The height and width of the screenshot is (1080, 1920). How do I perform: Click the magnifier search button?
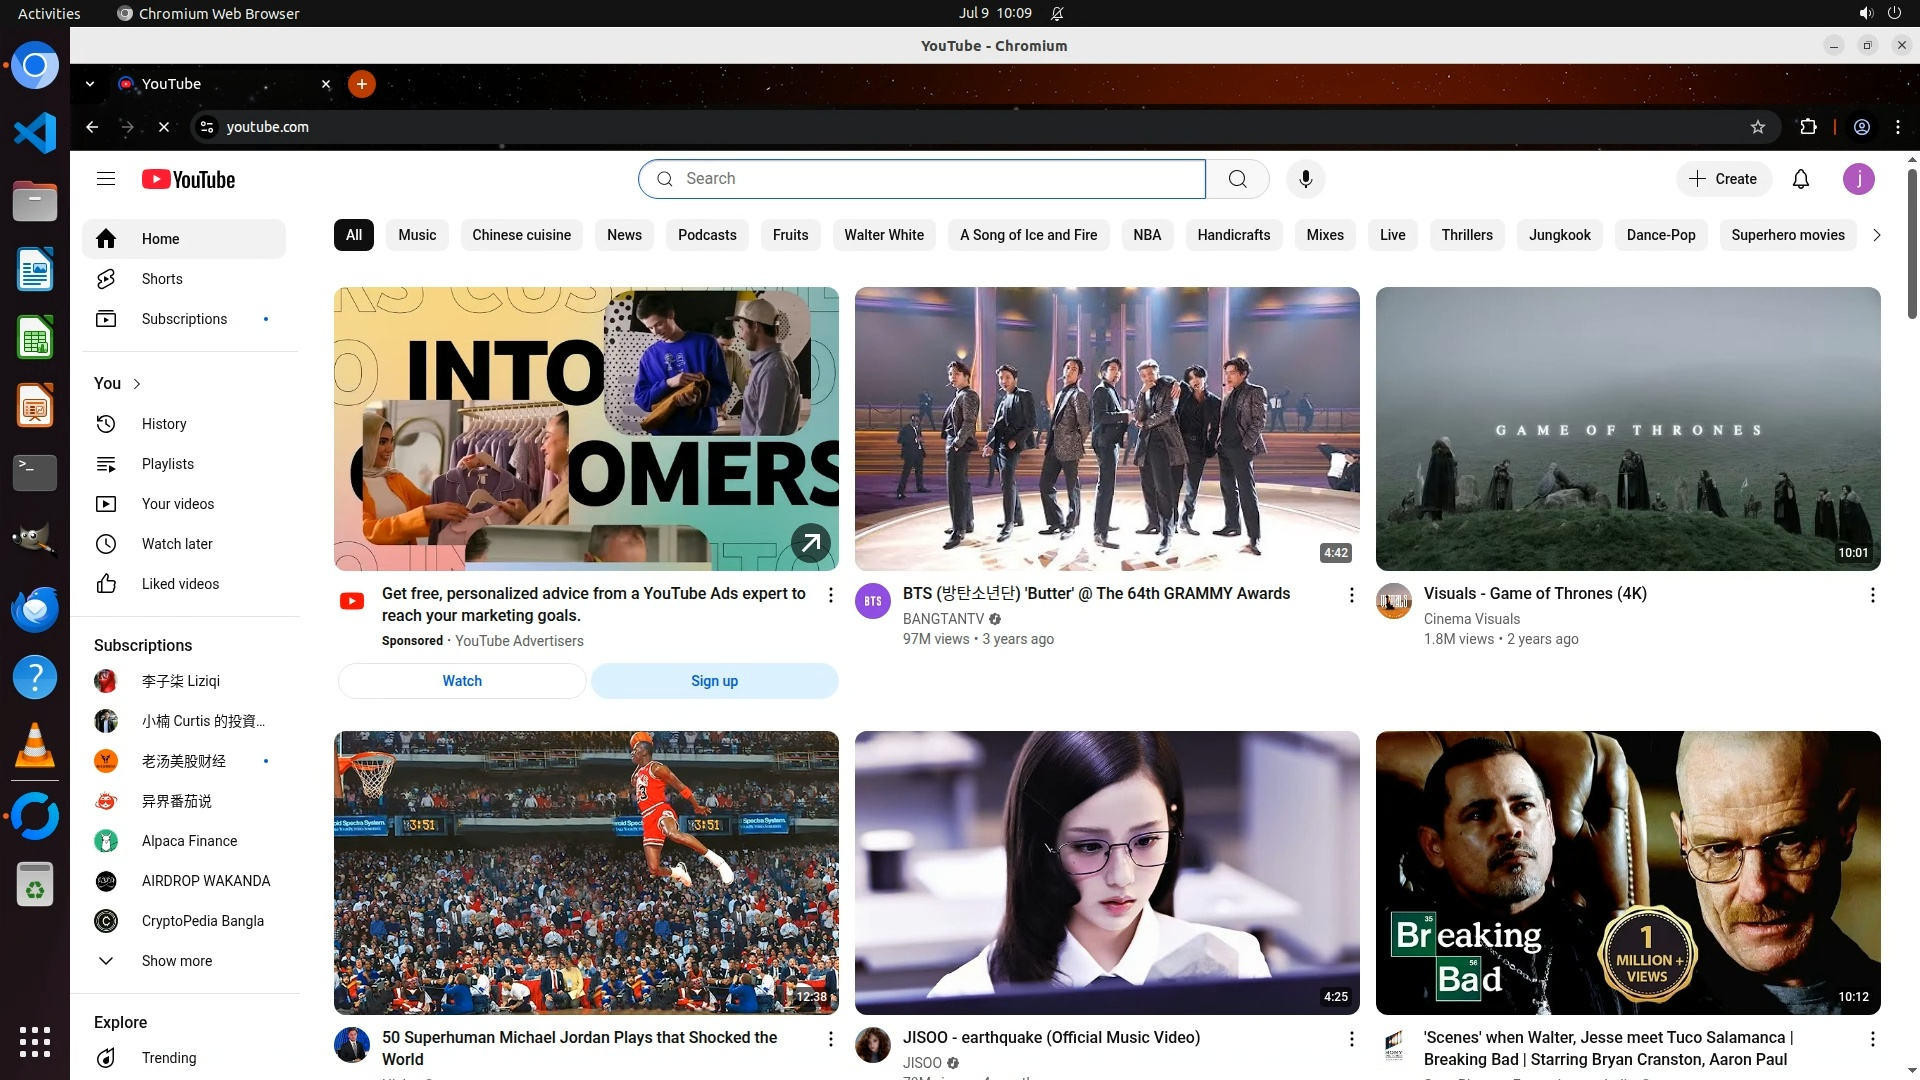[x=1237, y=179]
